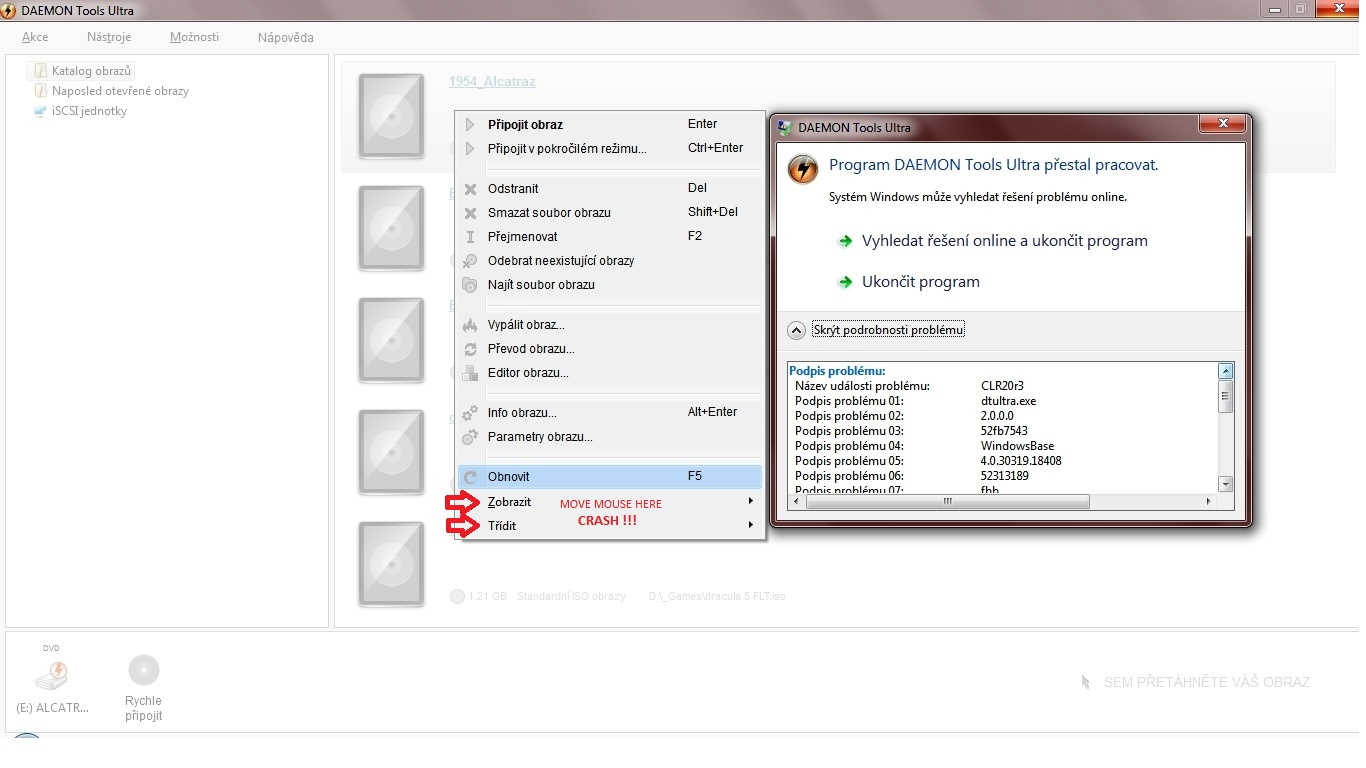Click the Najít soubor obrazu icon
Screen dimensions: 1366x768
click(x=470, y=285)
